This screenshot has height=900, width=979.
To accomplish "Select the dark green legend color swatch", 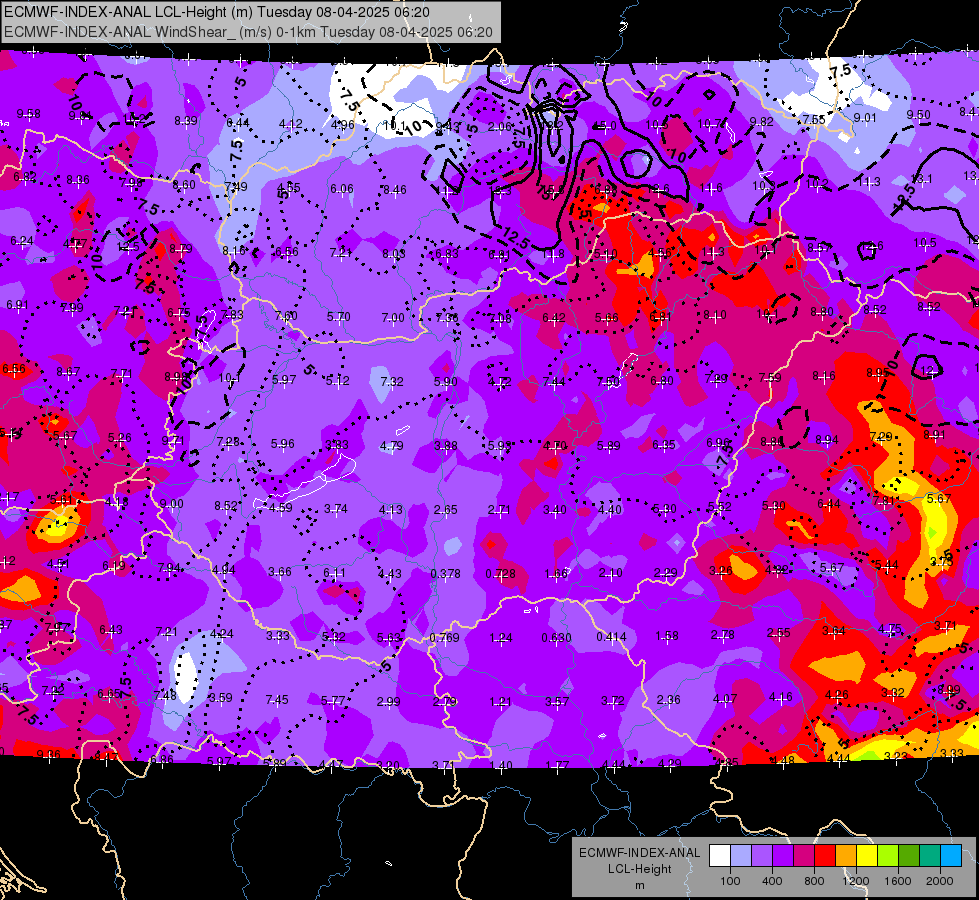I will tap(909, 856).
